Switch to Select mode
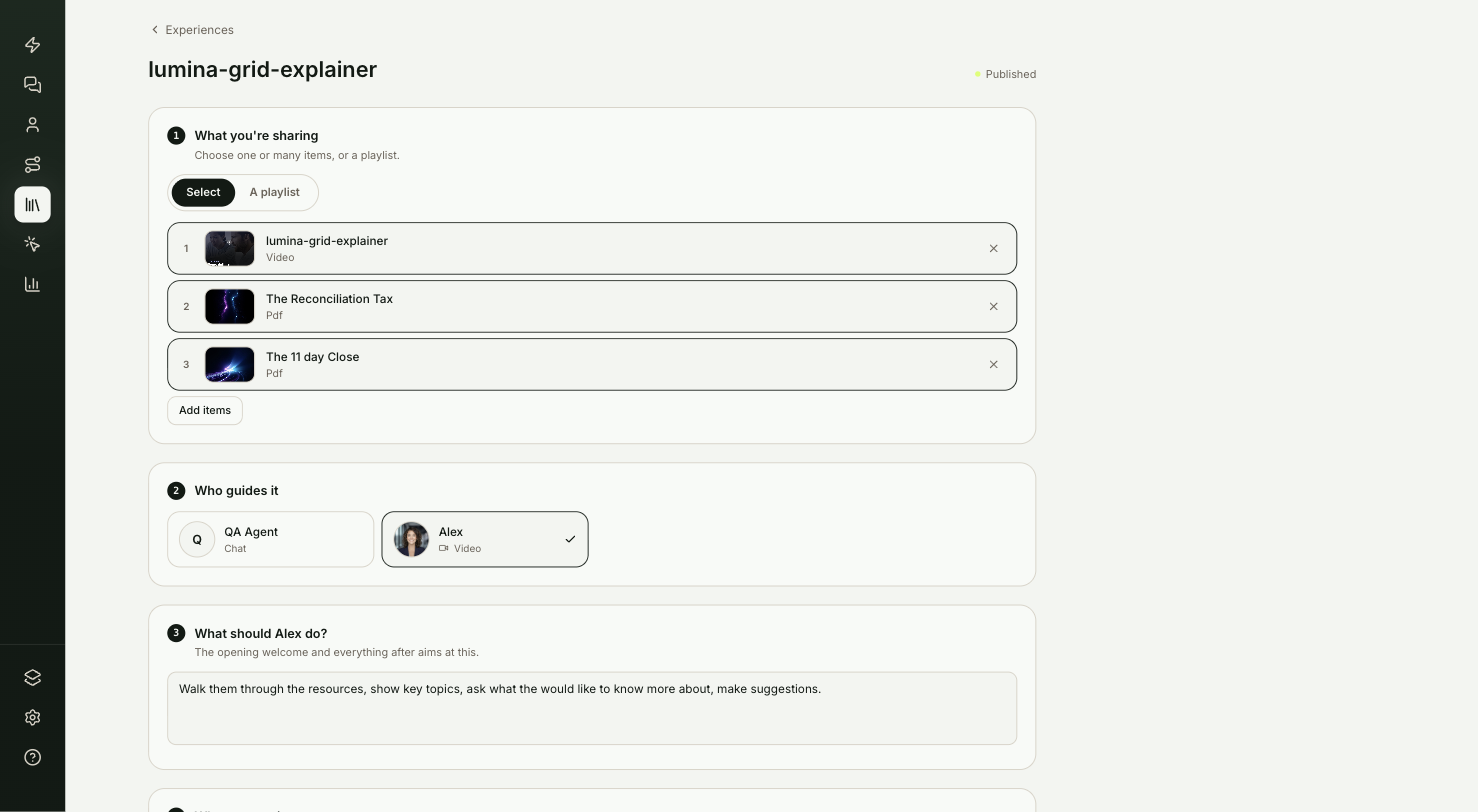Screen dimensions: 1478x812 203,192
